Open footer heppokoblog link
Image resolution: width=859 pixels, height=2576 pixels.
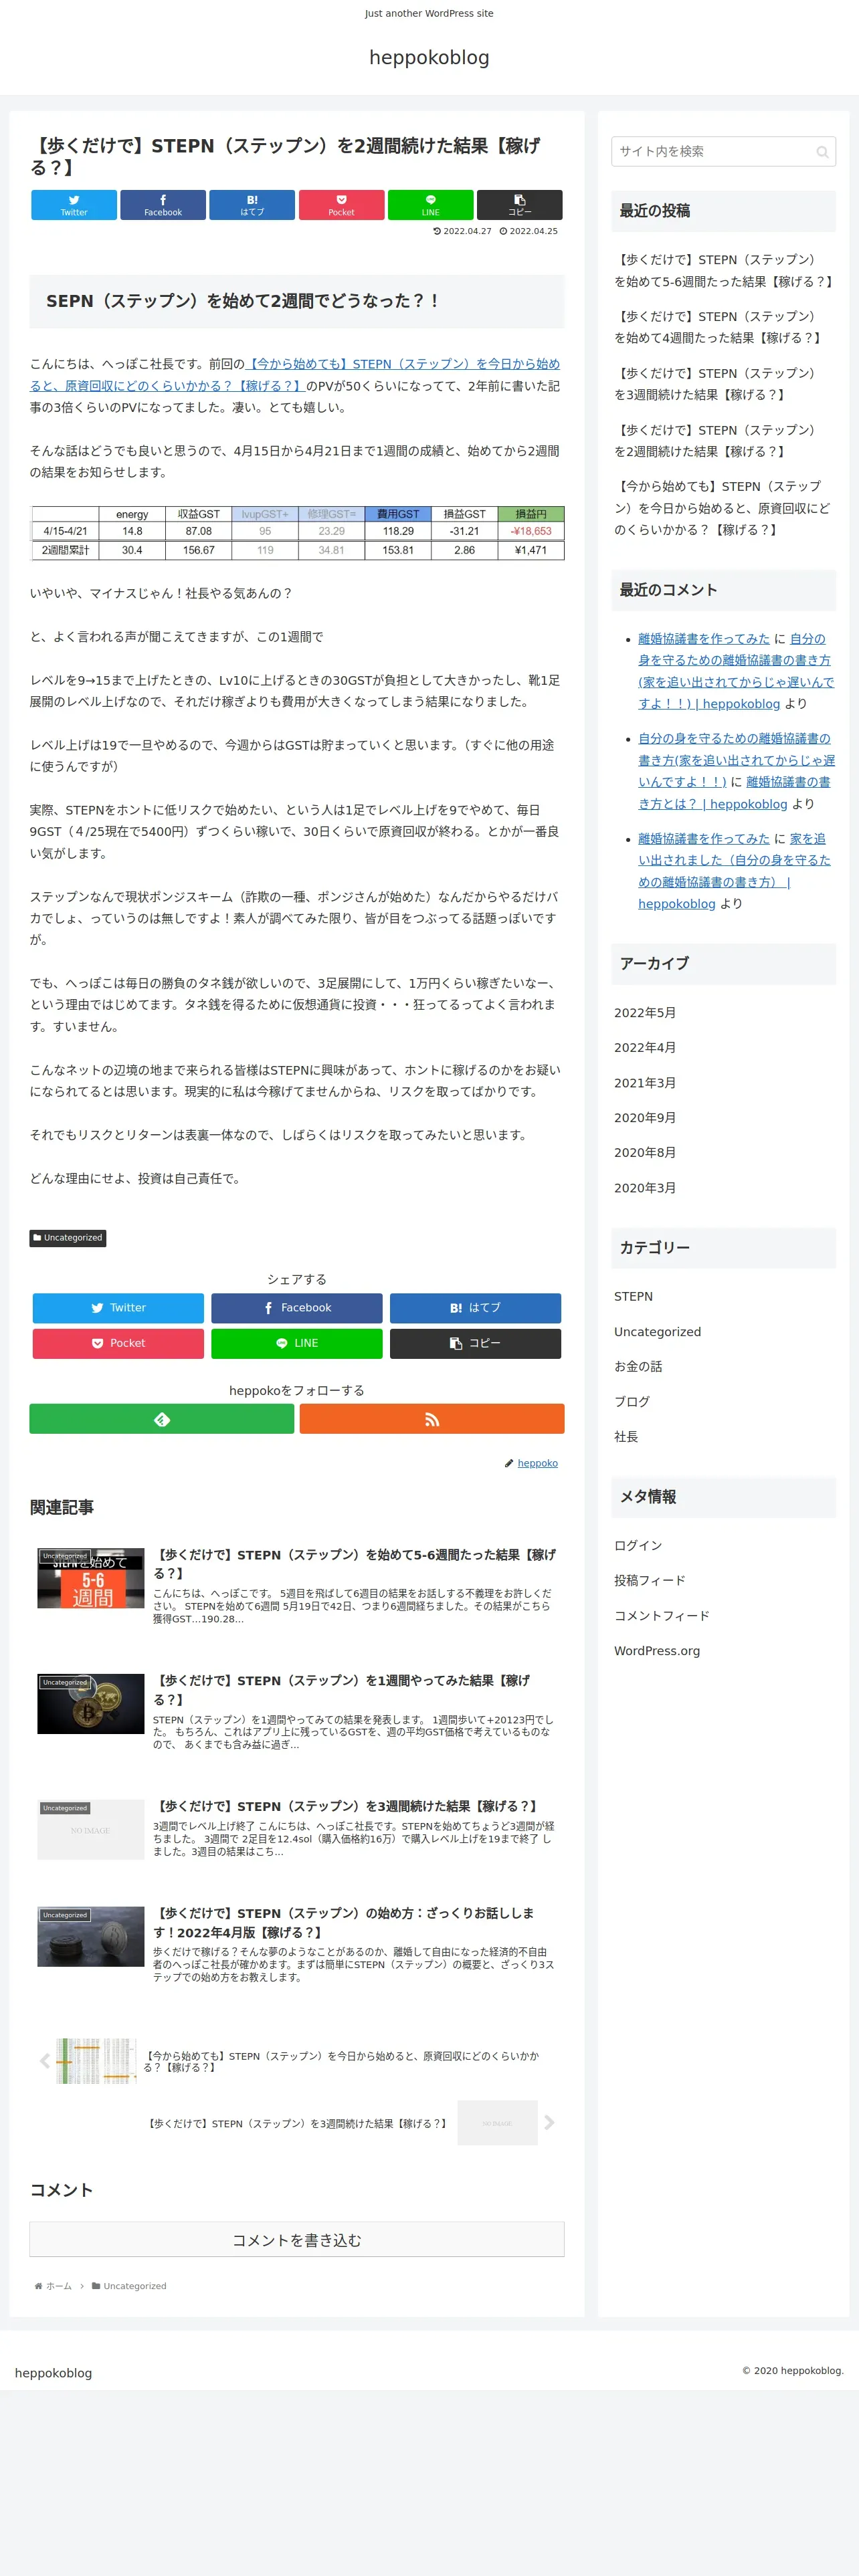click(x=53, y=2373)
